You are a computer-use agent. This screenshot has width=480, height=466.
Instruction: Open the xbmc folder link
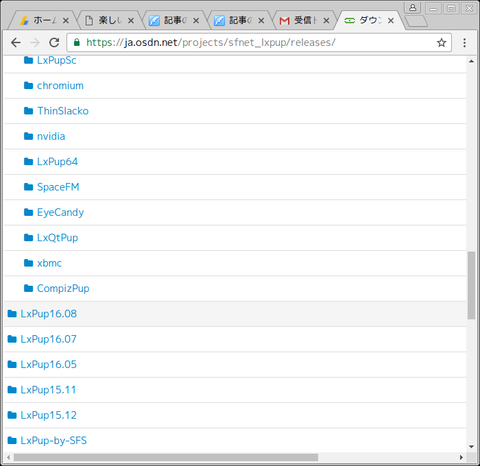tap(49, 263)
